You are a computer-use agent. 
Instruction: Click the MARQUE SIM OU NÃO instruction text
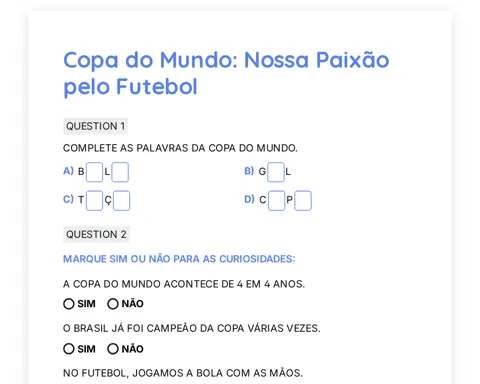(179, 259)
